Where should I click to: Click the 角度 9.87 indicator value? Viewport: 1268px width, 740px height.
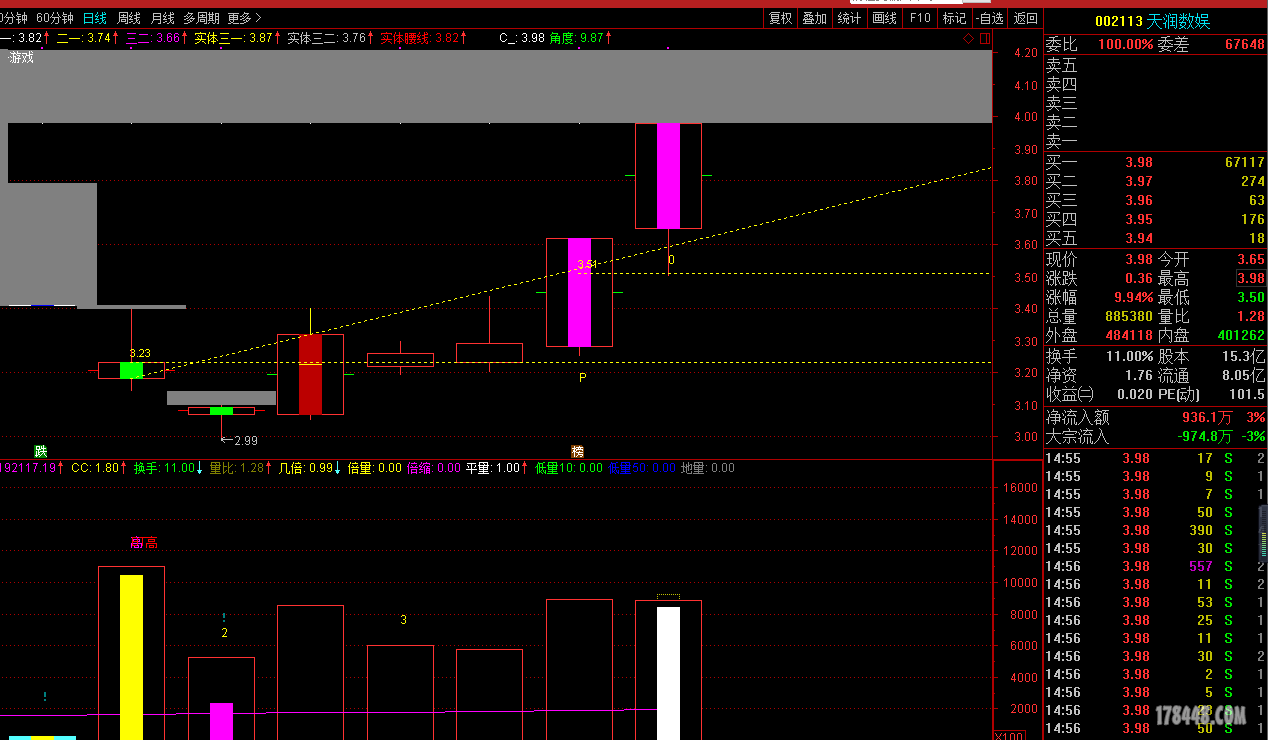(x=581, y=38)
